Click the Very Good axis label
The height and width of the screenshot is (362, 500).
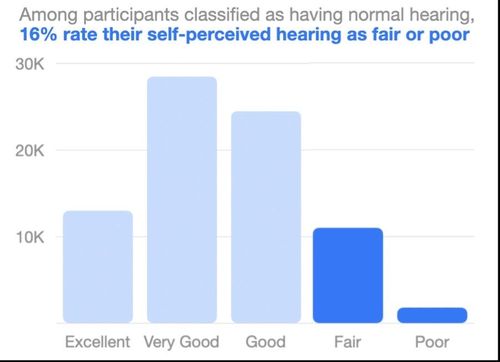tap(182, 342)
